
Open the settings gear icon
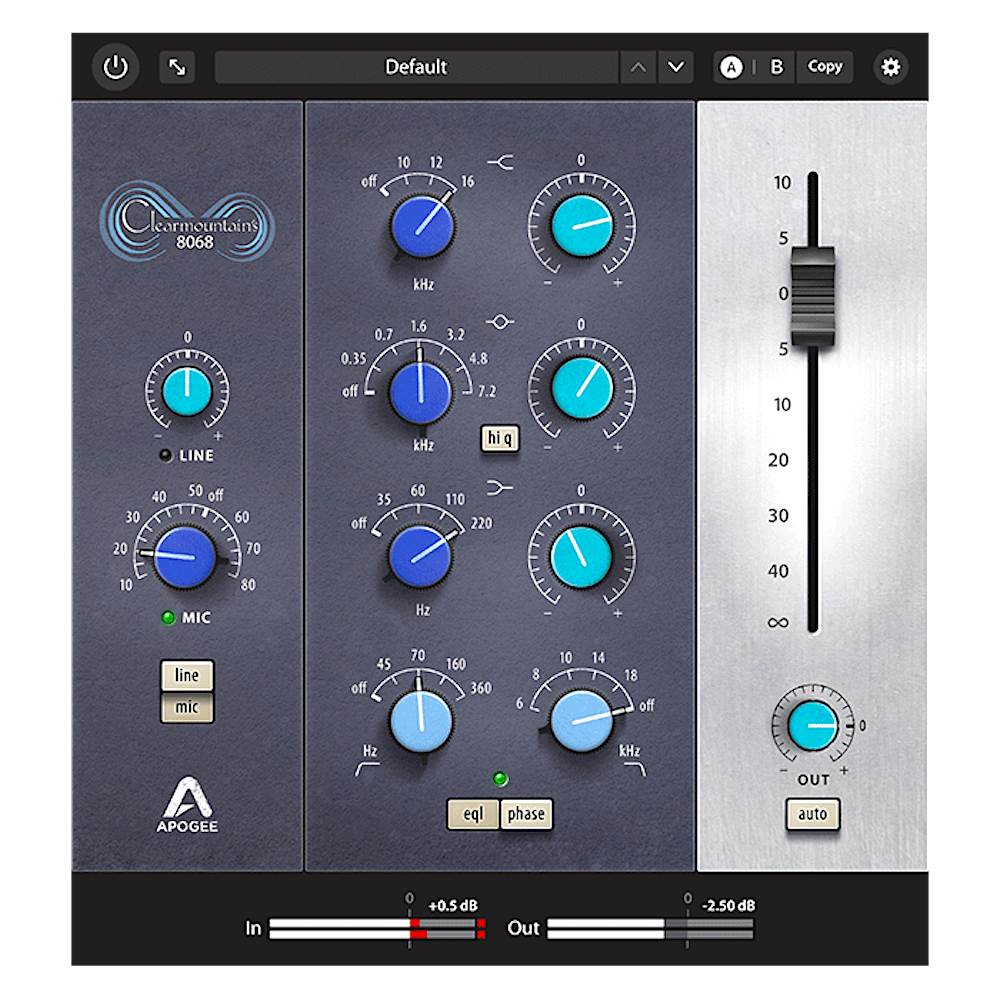point(890,67)
